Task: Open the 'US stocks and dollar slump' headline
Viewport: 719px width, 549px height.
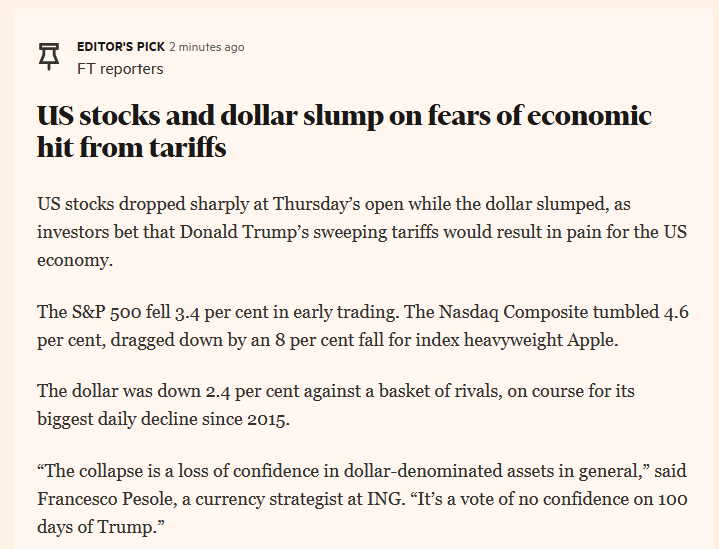Action: [344, 132]
